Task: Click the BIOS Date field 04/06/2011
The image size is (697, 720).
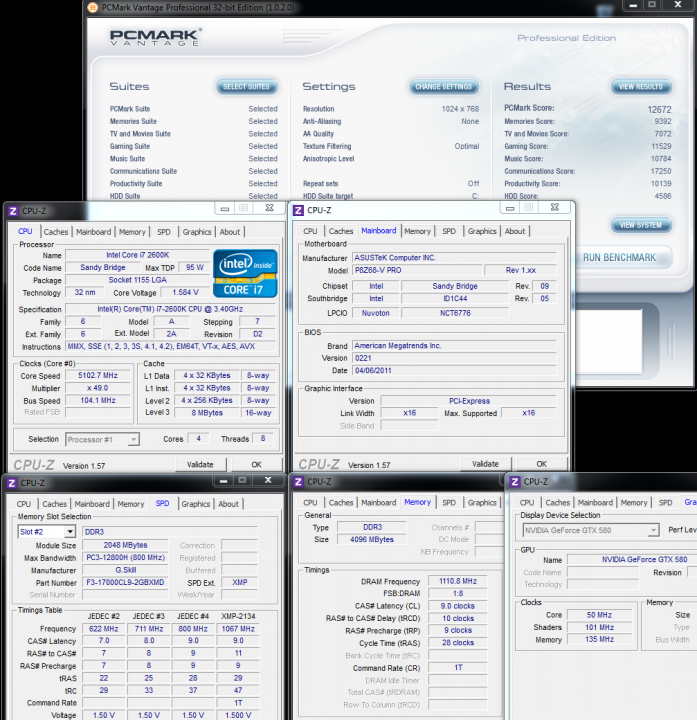Action: [x=455, y=370]
